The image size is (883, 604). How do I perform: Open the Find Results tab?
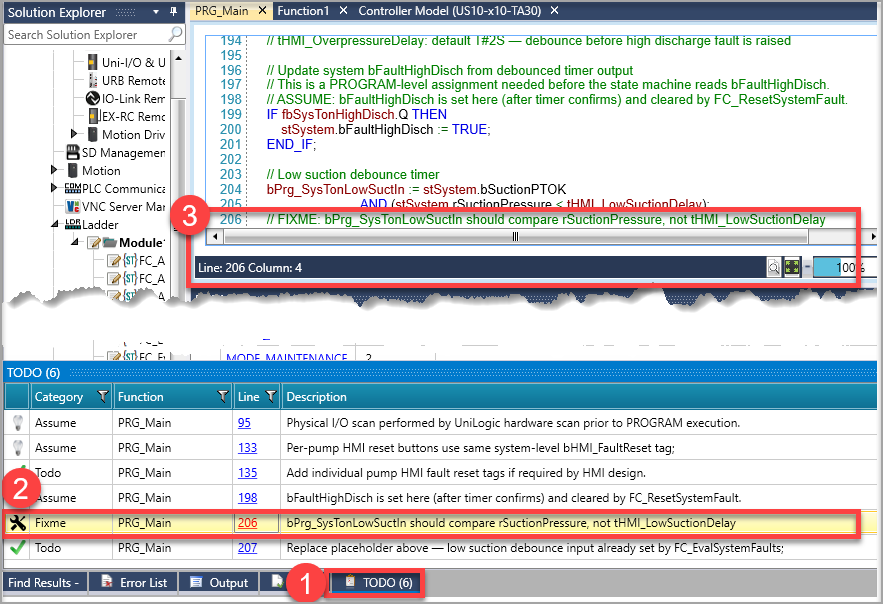click(44, 583)
